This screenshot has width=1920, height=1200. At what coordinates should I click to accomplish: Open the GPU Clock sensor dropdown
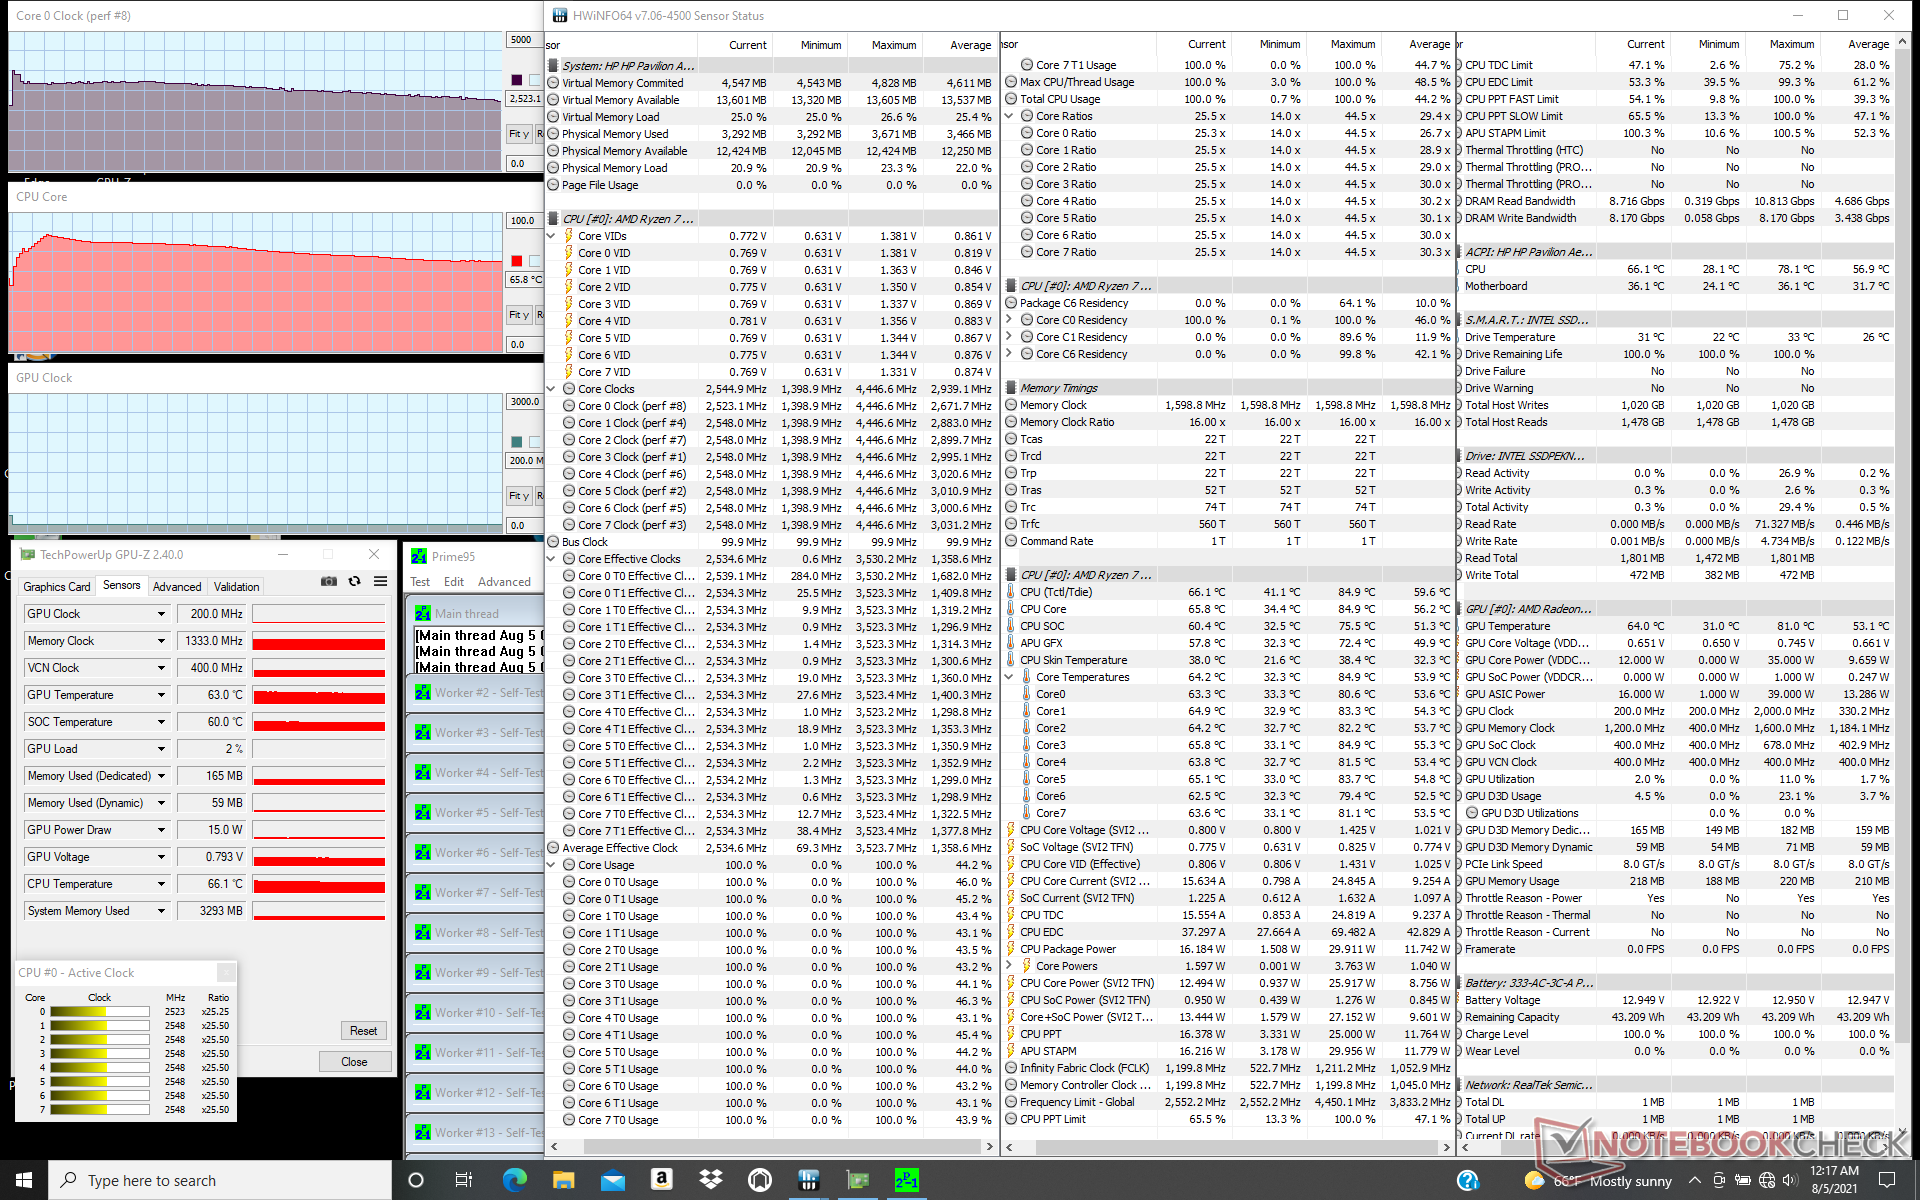[x=161, y=614]
